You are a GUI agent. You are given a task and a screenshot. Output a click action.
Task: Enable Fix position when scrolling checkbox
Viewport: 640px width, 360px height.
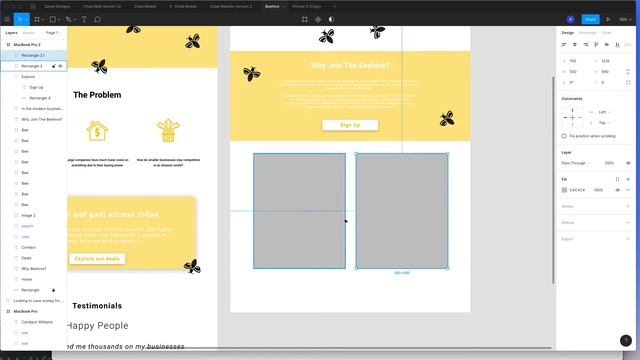tap(564, 136)
